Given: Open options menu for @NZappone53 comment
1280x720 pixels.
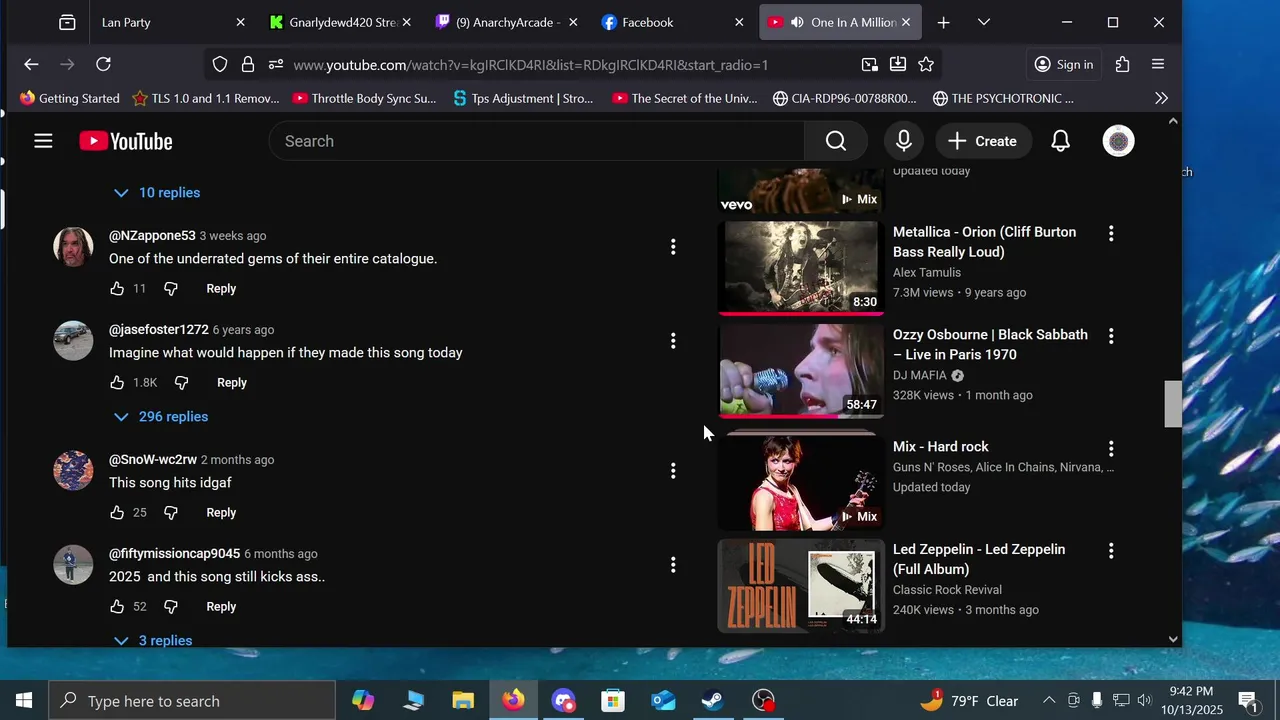Looking at the screenshot, I should pos(673,247).
